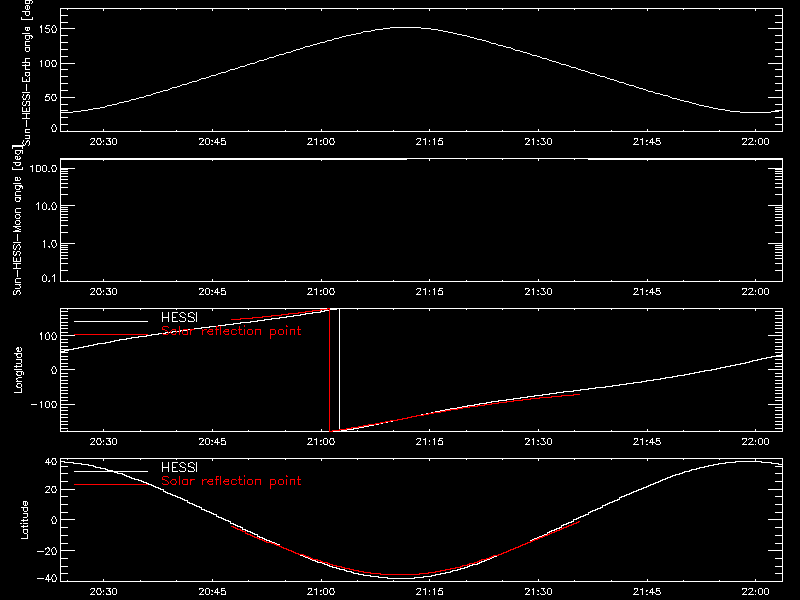Click 20:30 time label under Latitude plot
Viewport: 800px width, 600px height.
[104, 592]
